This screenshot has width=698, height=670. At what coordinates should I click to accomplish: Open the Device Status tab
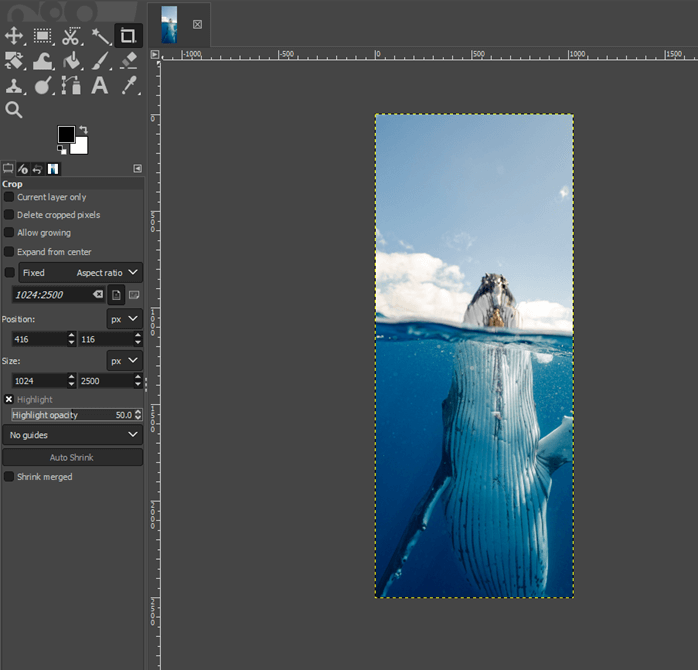23,169
